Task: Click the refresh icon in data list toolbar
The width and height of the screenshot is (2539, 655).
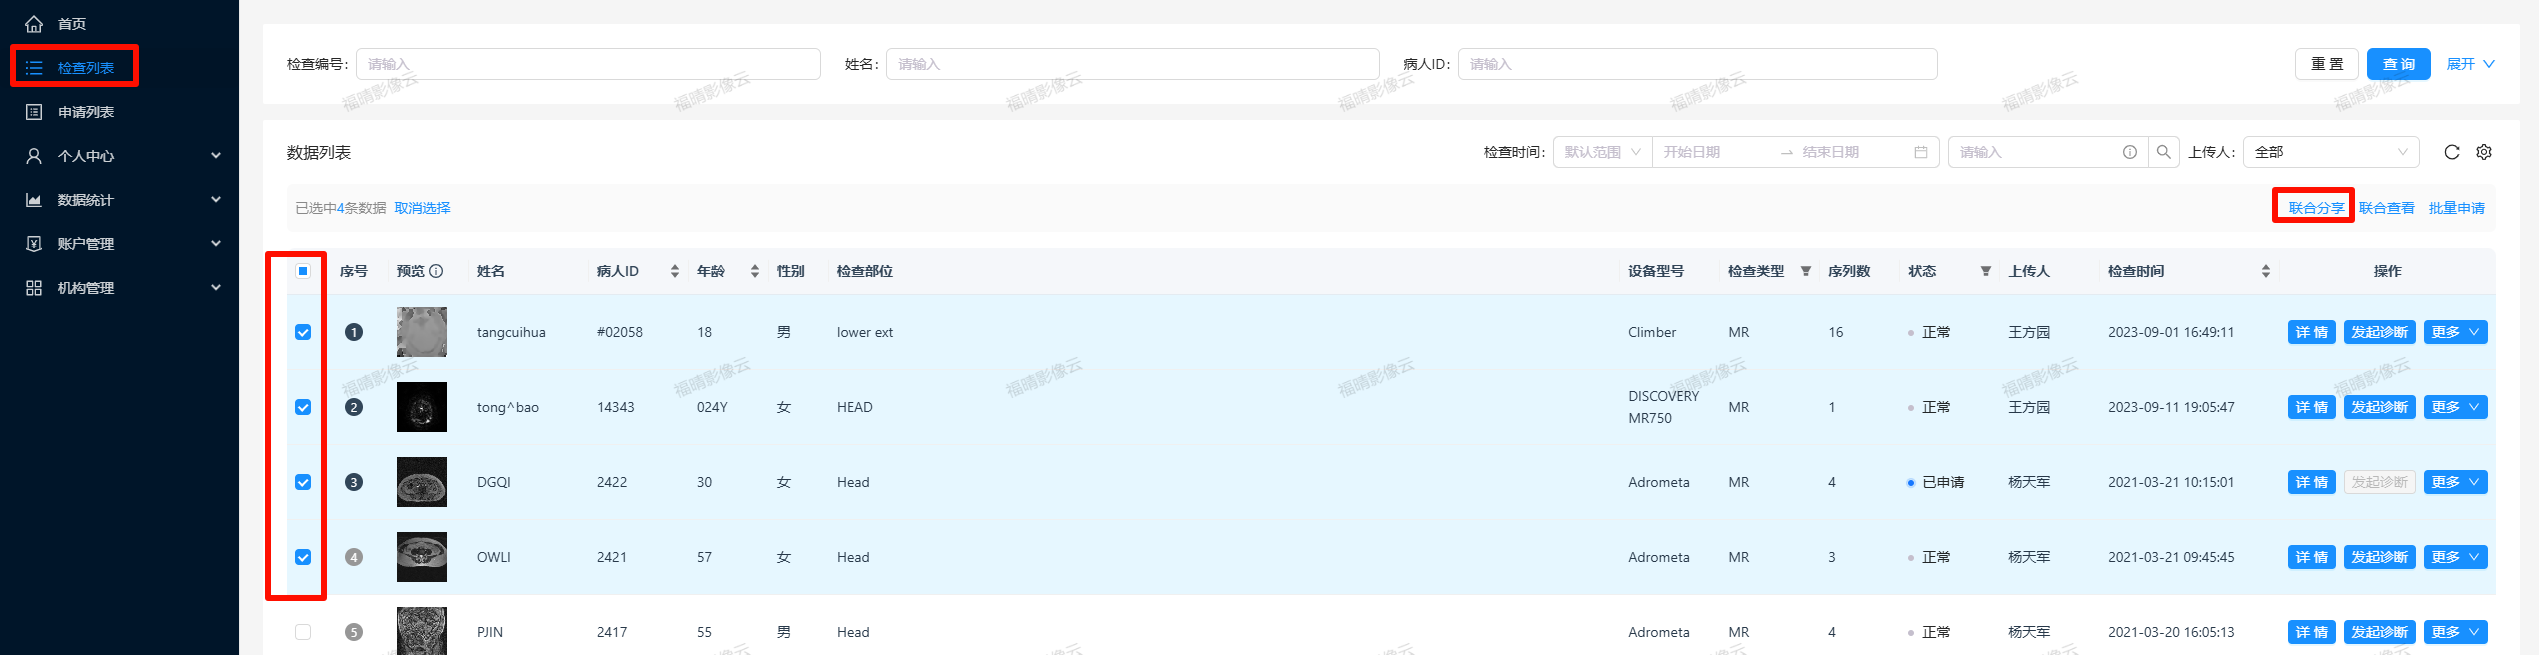Action: click(x=2451, y=152)
